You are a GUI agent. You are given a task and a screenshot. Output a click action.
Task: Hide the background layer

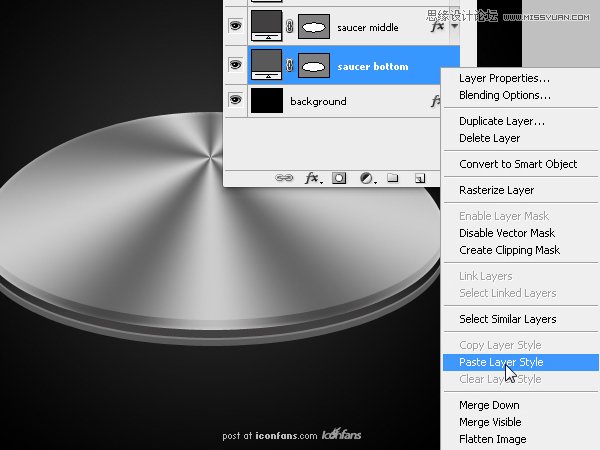click(x=235, y=100)
